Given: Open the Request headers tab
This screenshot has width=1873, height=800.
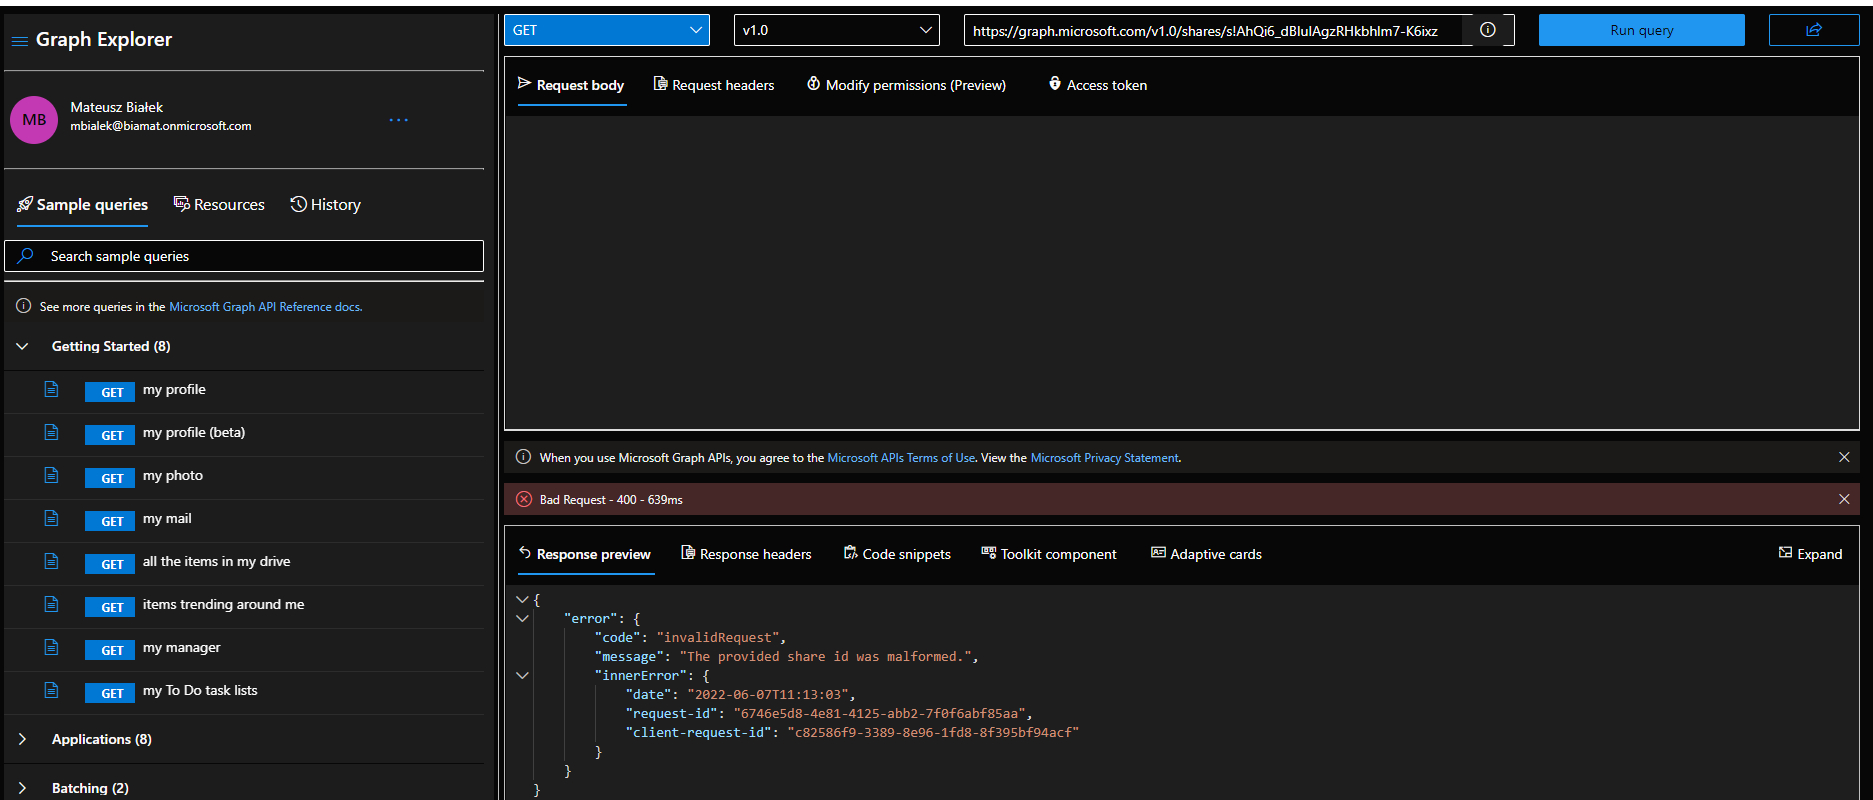Looking at the screenshot, I should click(x=714, y=85).
